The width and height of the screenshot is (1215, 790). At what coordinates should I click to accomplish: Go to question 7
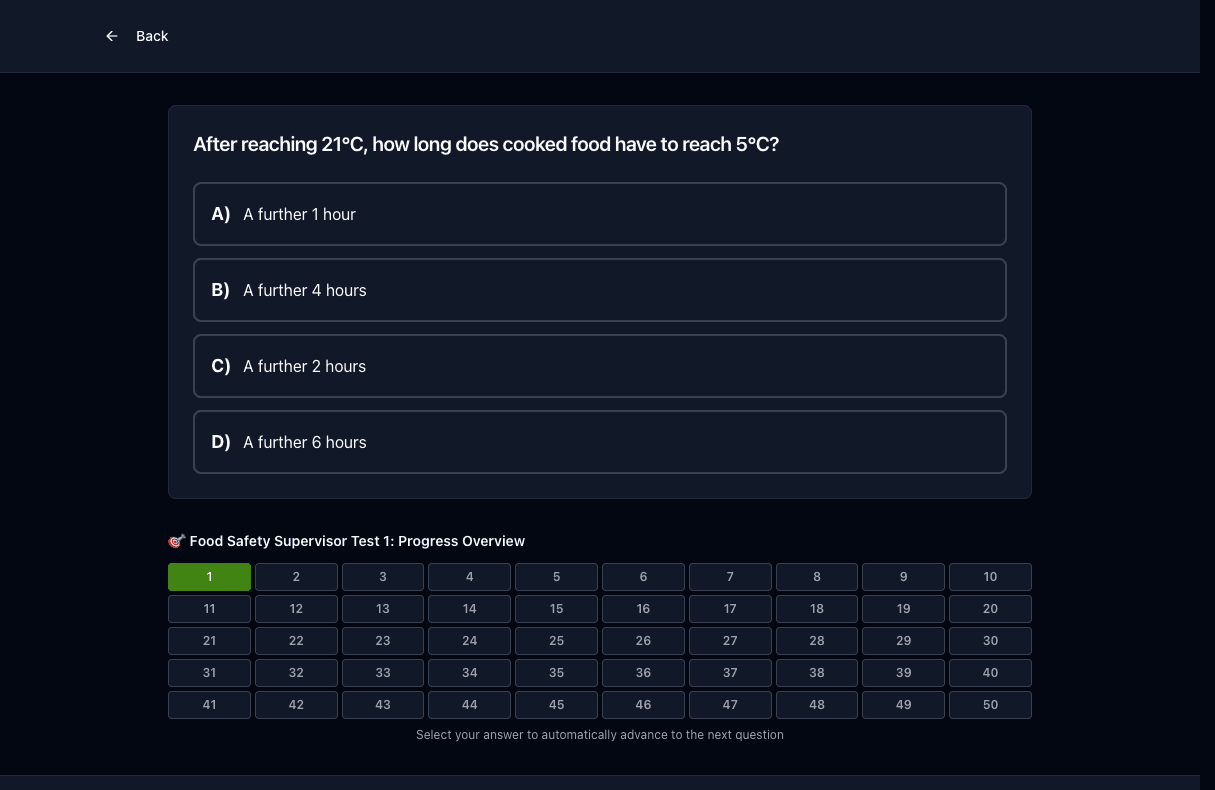730,577
